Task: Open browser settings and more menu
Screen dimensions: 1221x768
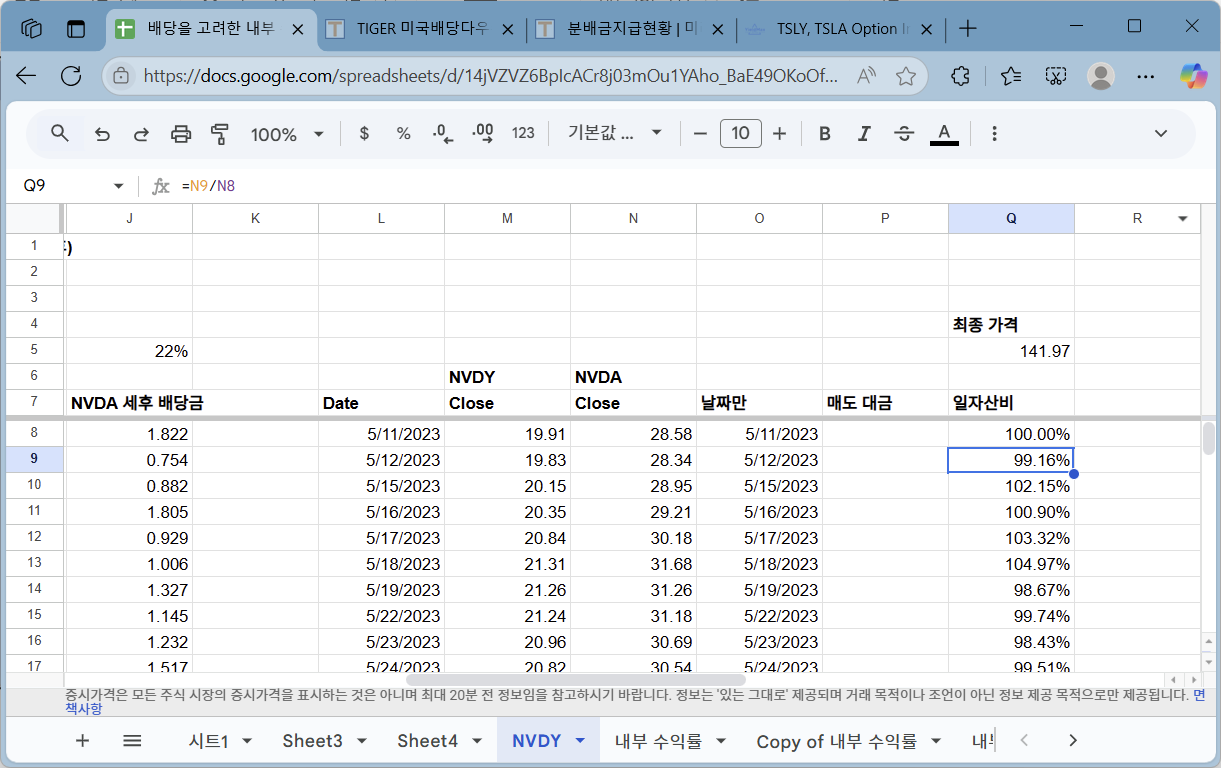Action: point(1147,76)
